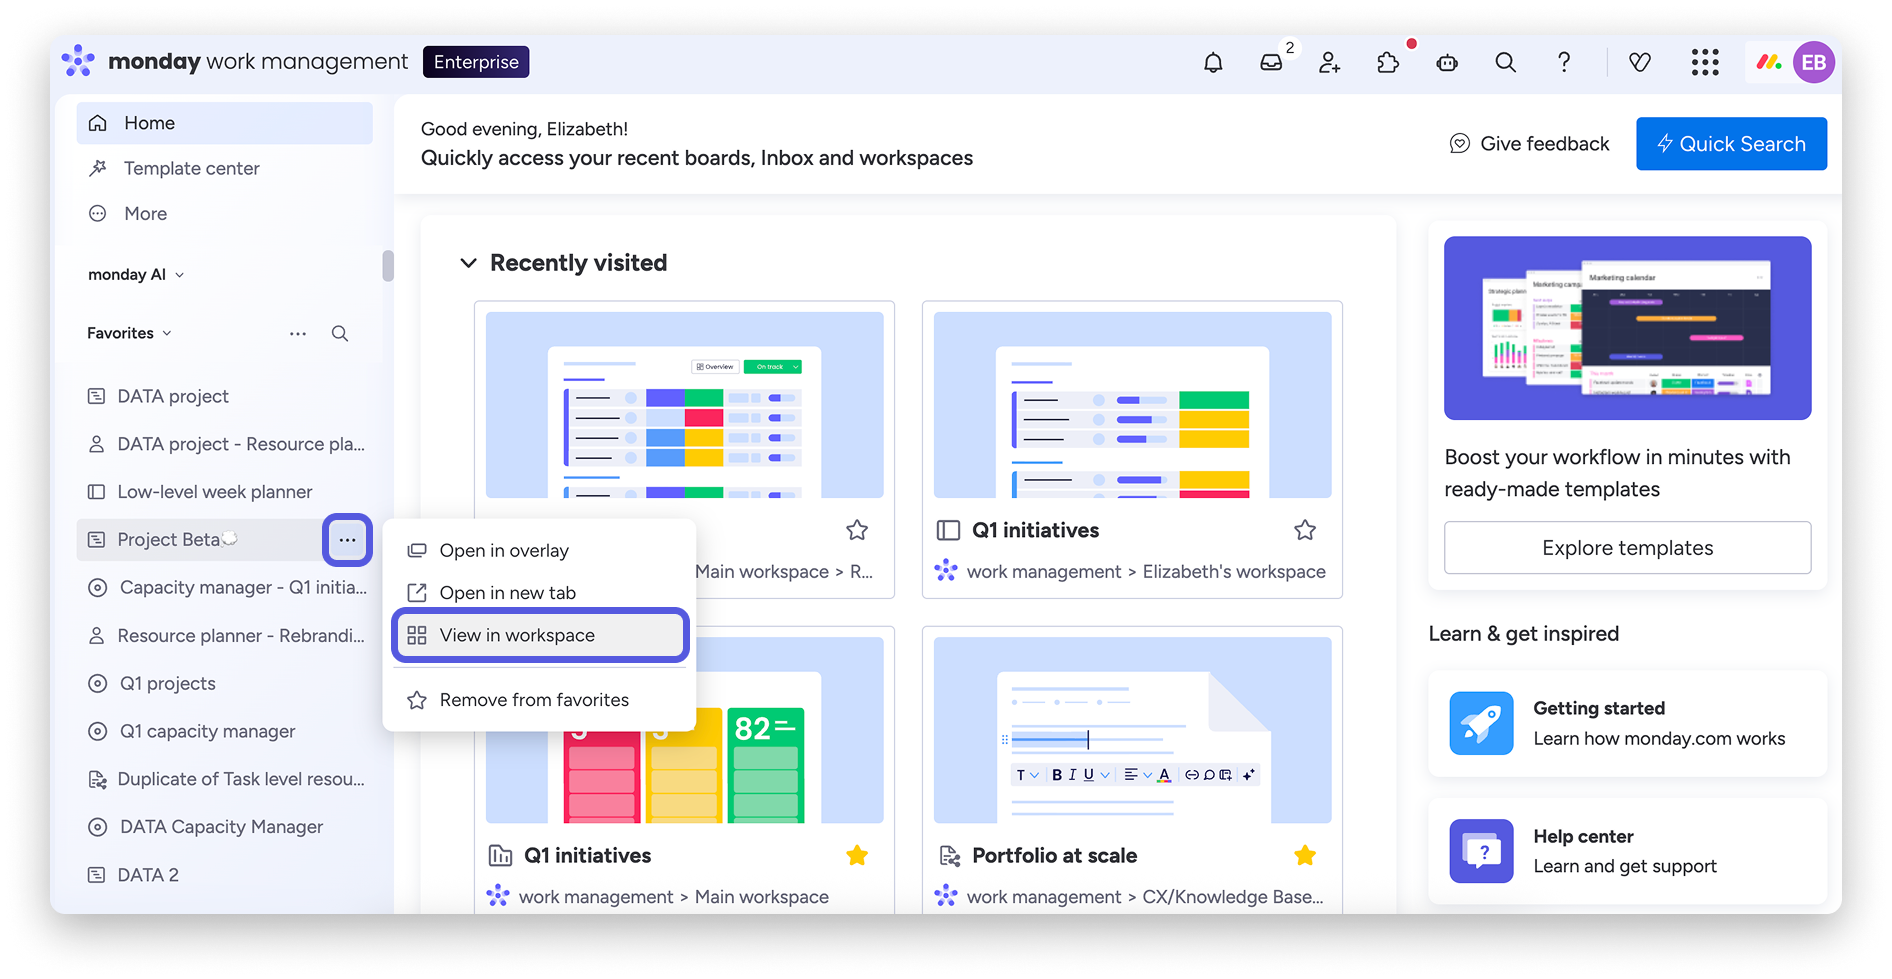Open DATA 2 board
This screenshot has width=1892, height=979.
click(225, 875)
